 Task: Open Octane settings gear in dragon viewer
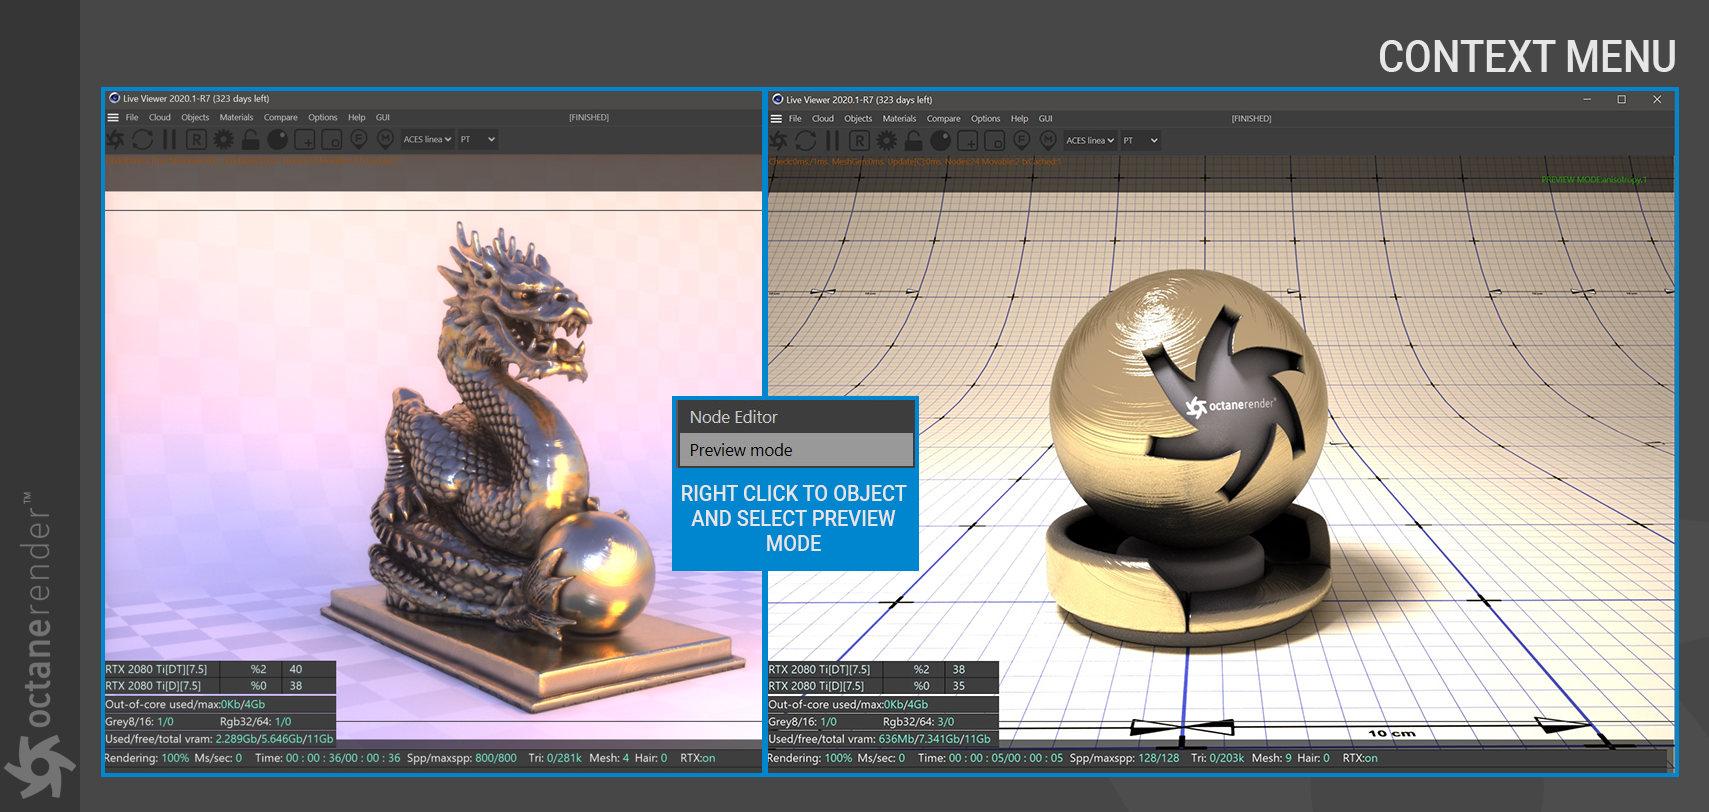coord(224,140)
